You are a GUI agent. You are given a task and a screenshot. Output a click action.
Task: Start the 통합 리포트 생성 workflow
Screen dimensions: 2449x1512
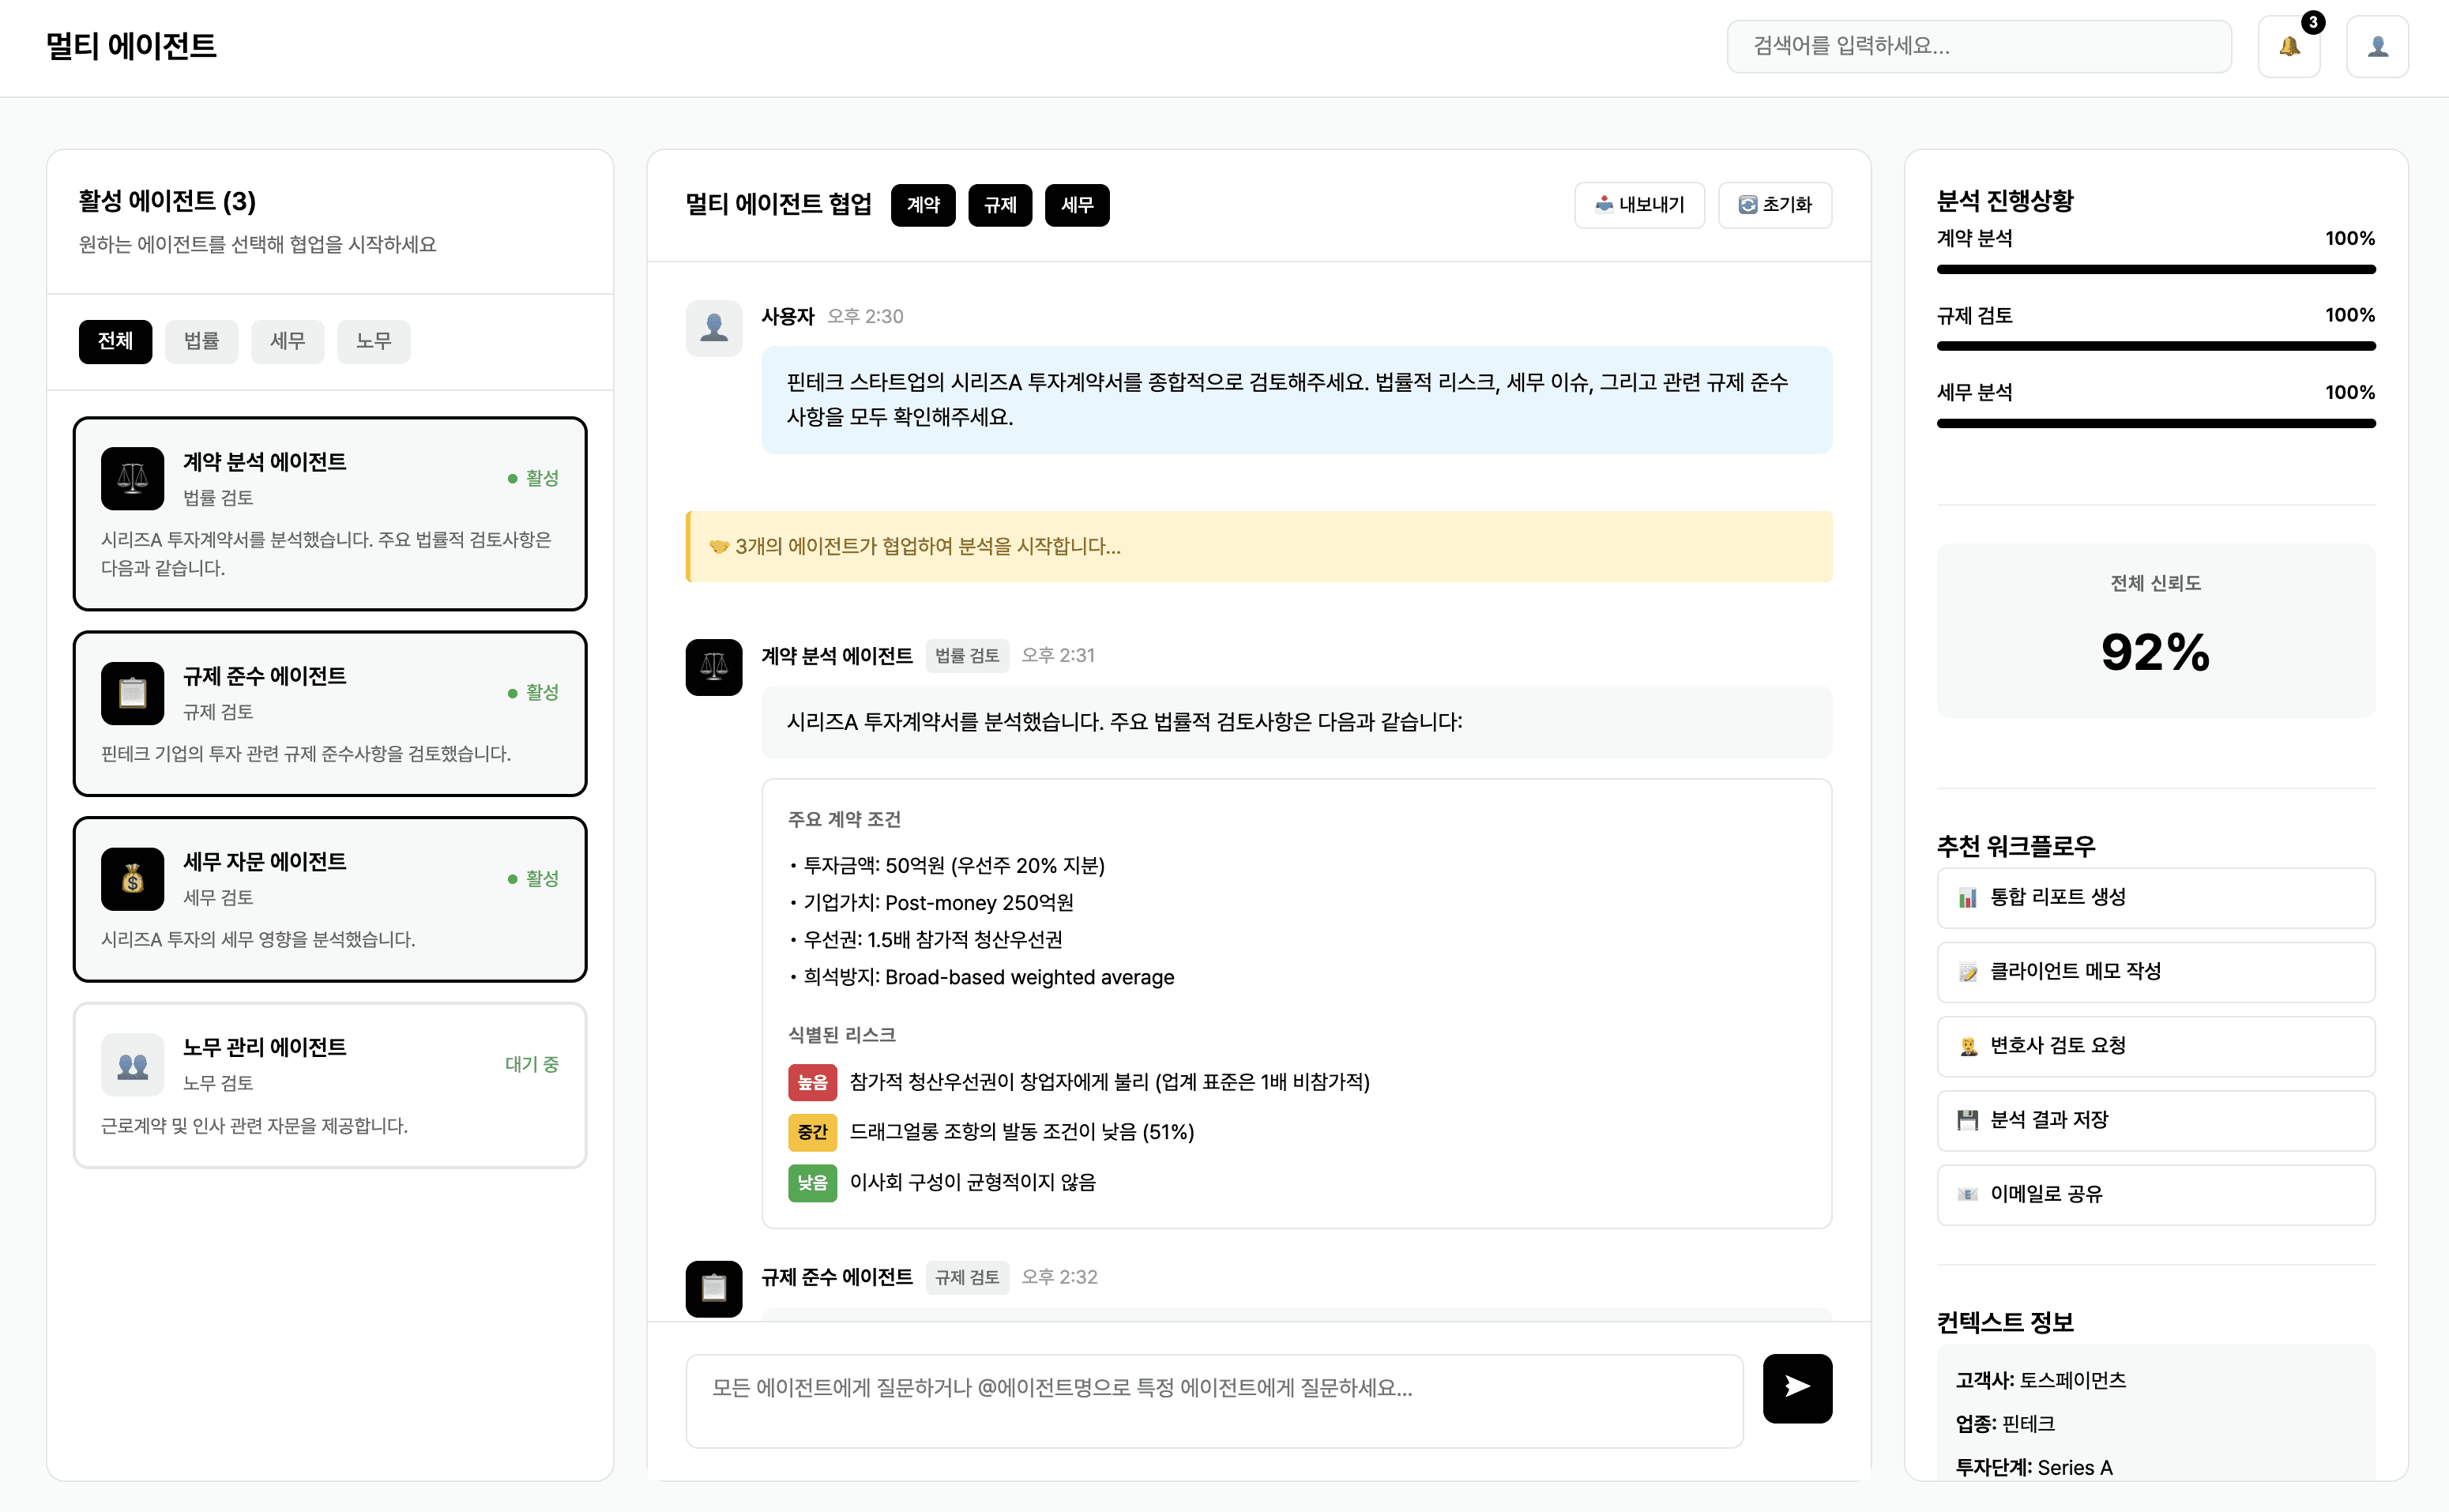tap(2155, 897)
